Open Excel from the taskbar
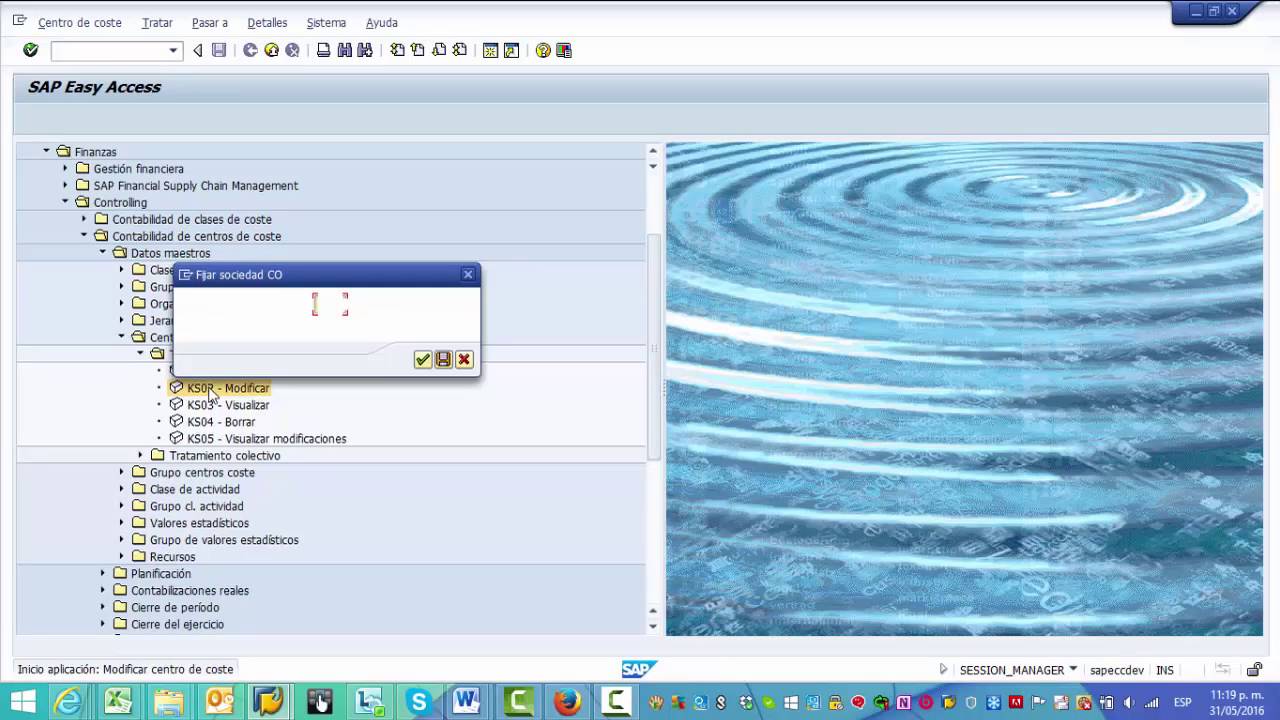 click(118, 702)
